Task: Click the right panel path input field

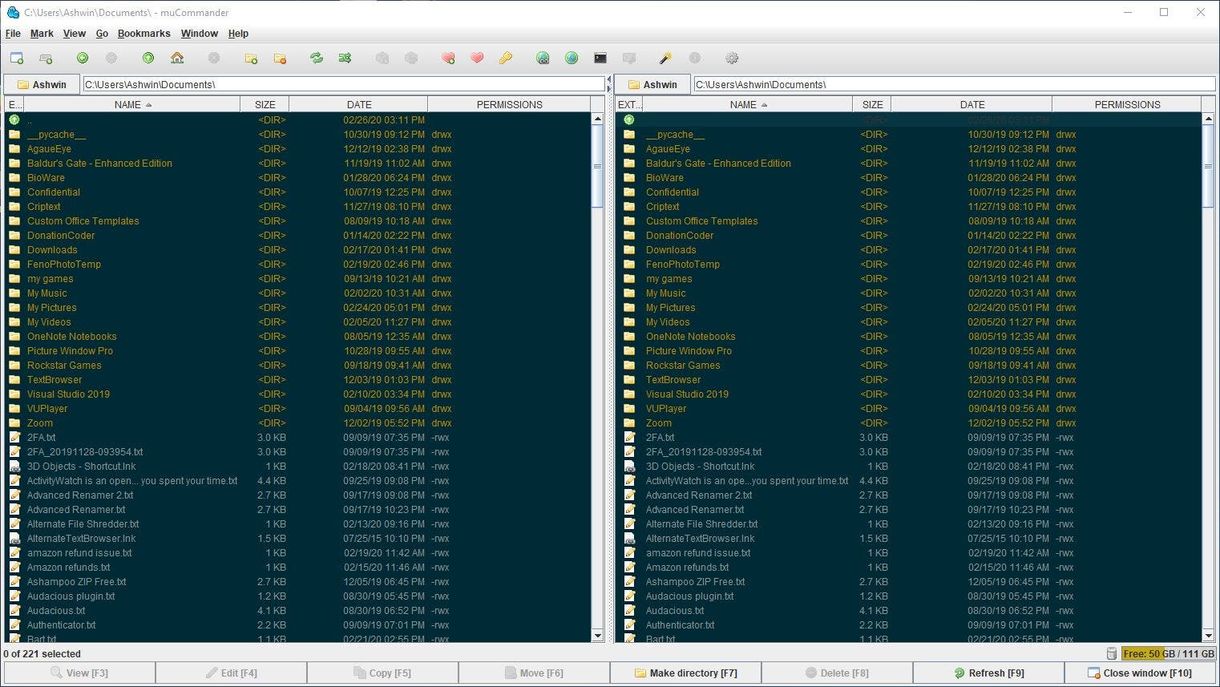Action: pyautogui.click(x=954, y=85)
